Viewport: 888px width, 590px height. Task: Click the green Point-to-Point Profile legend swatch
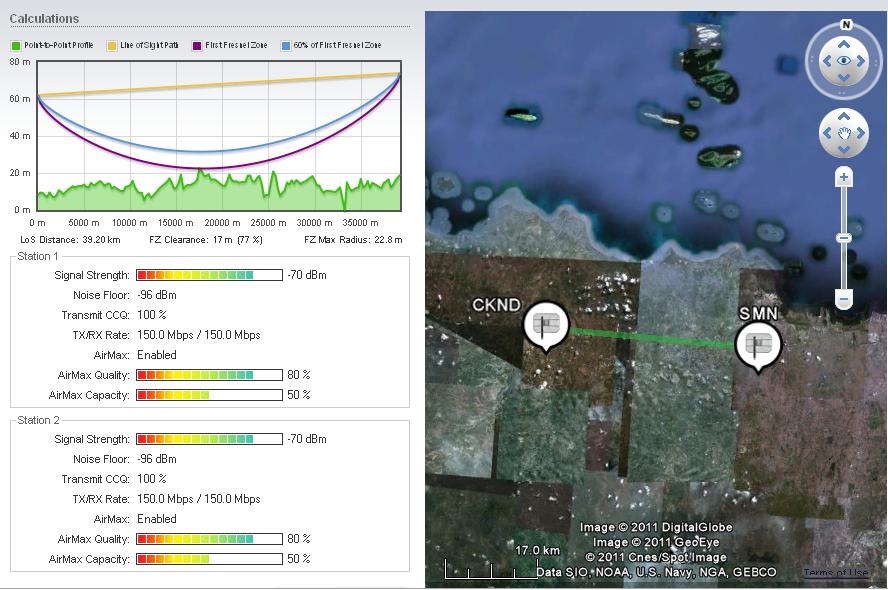point(15,46)
